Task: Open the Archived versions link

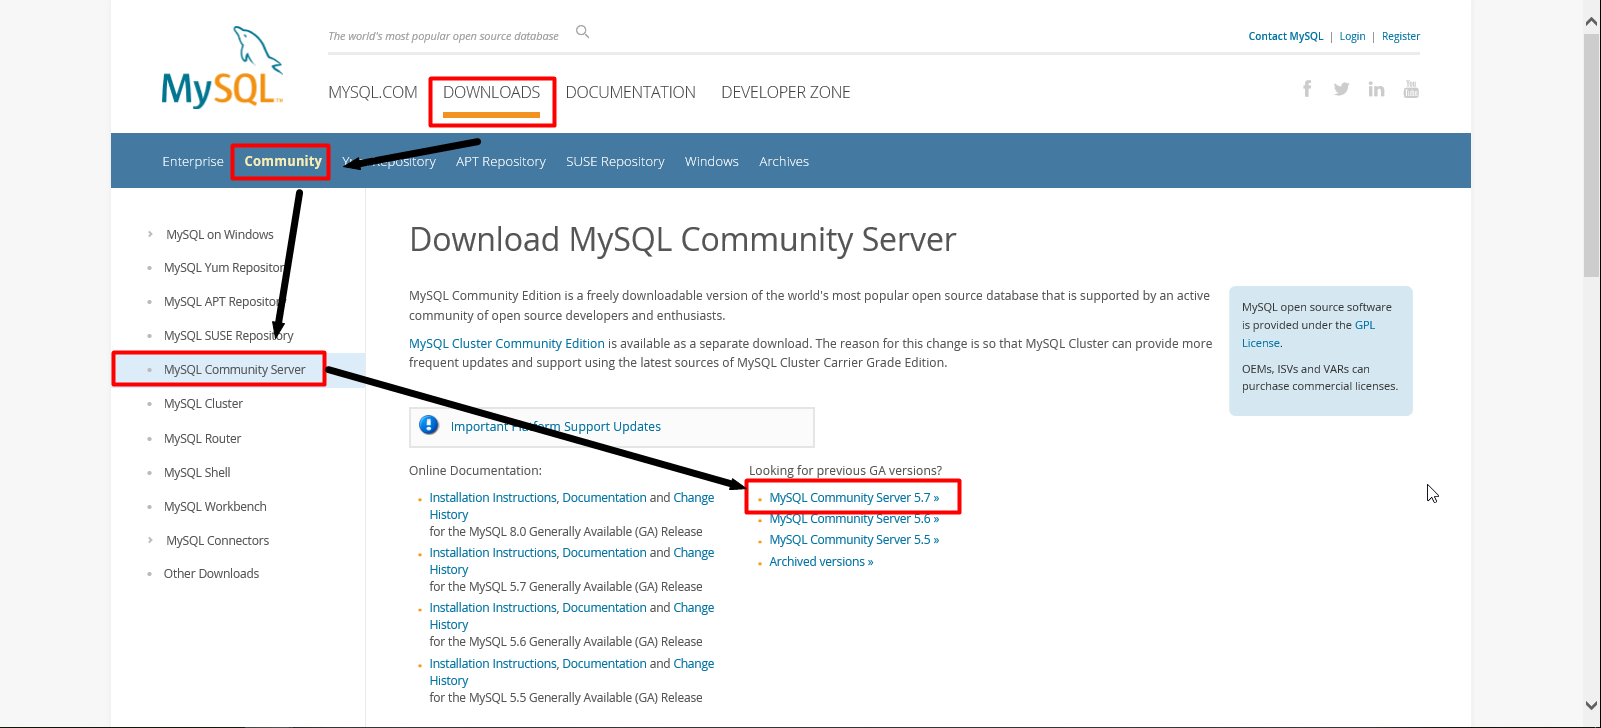Action: tap(821, 561)
